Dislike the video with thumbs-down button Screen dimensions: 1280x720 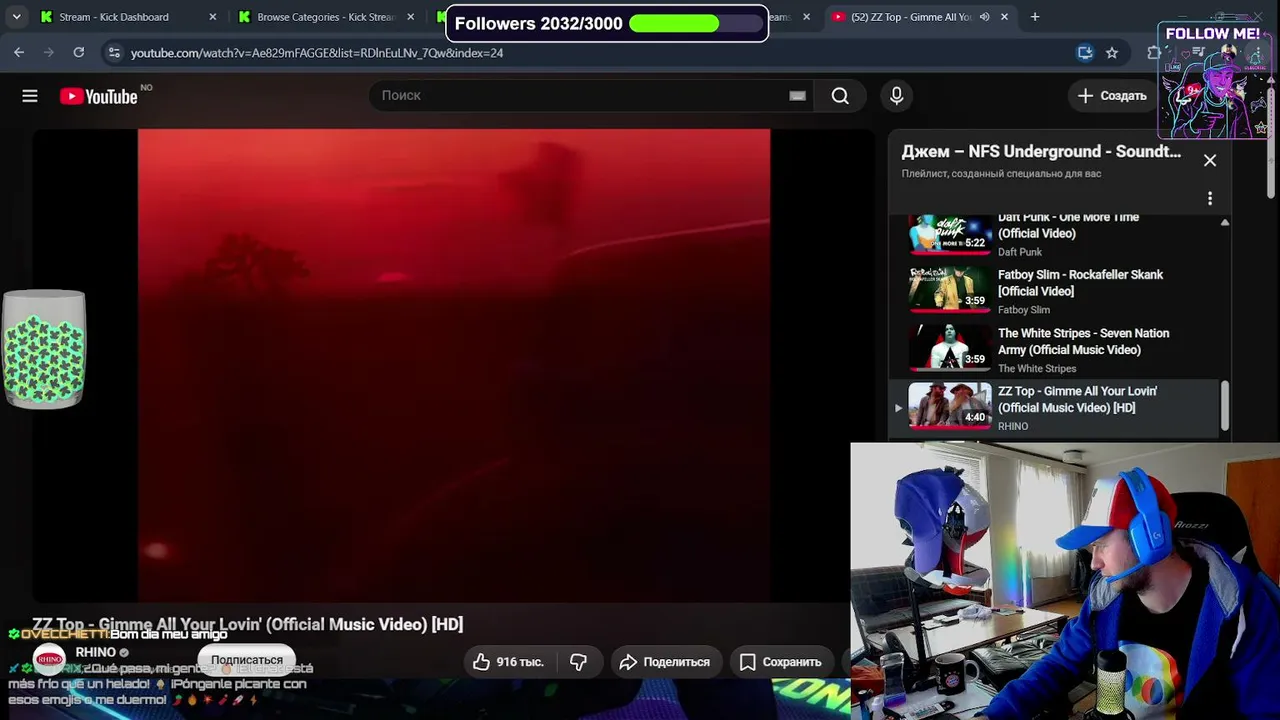(578, 662)
